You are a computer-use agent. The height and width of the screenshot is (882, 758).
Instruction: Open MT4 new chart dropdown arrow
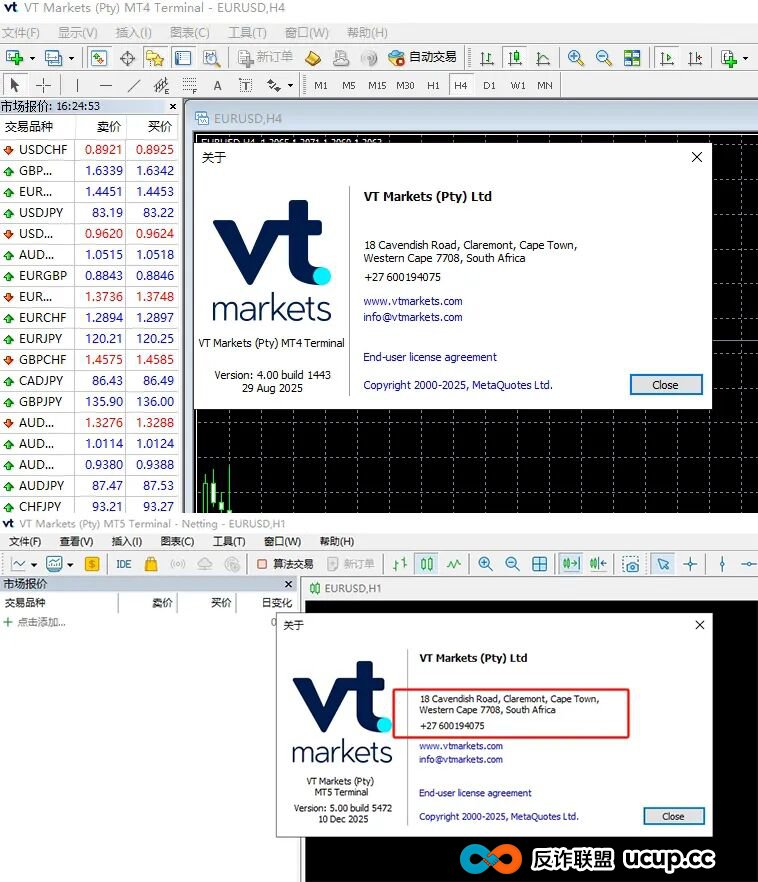coord(32,58)
